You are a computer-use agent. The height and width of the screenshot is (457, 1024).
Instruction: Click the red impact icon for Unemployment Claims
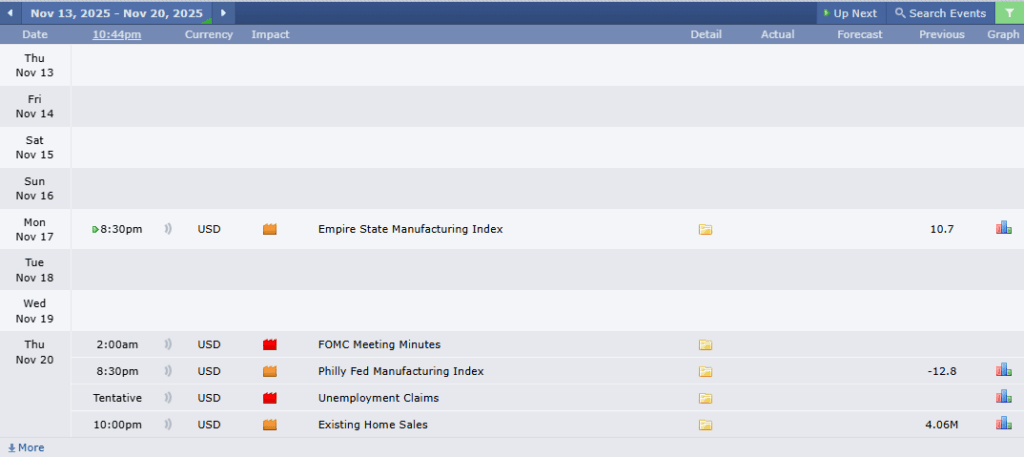point(269,398)
